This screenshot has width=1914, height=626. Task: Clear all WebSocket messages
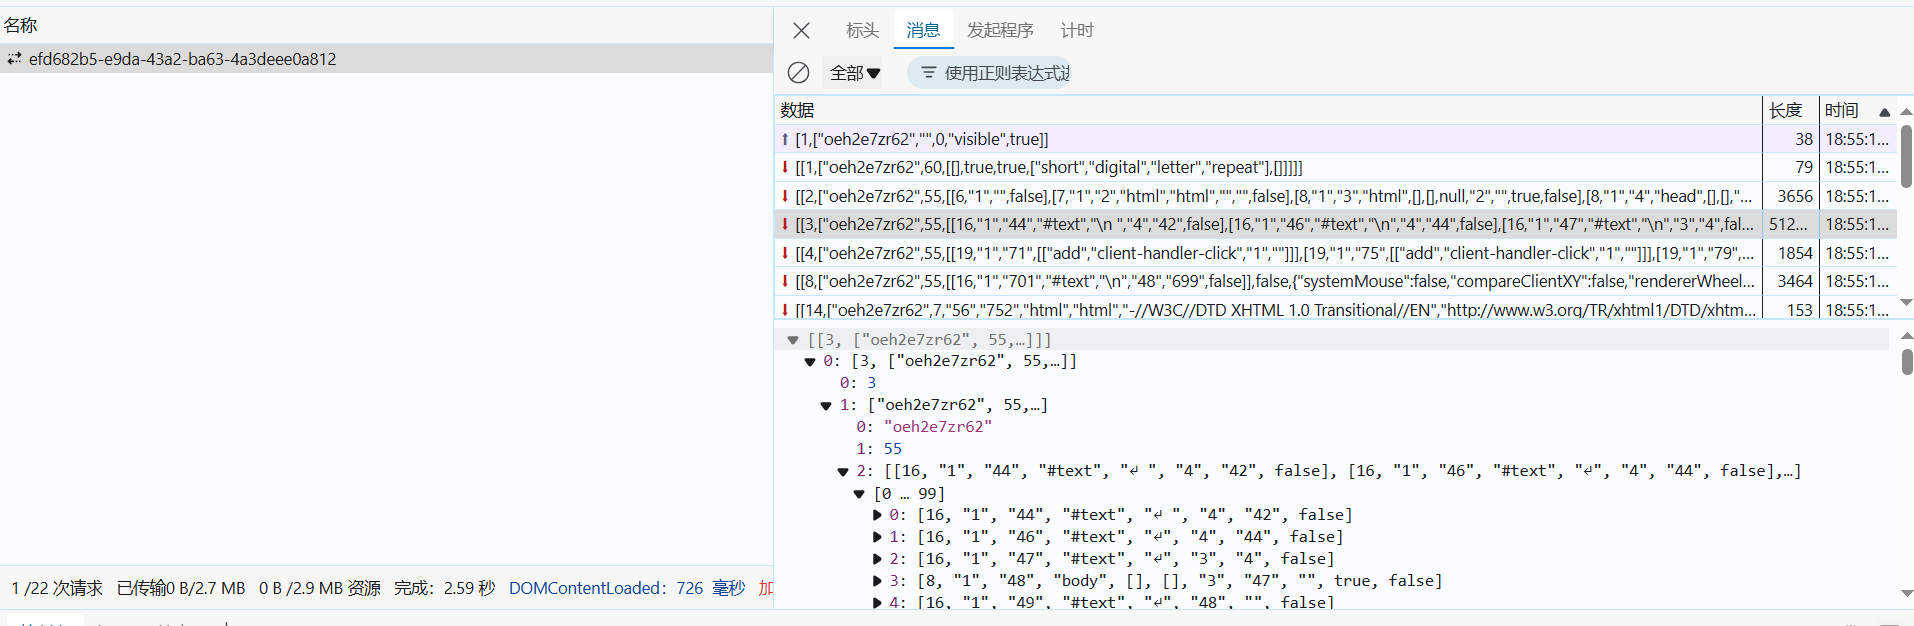click(798, 73)
